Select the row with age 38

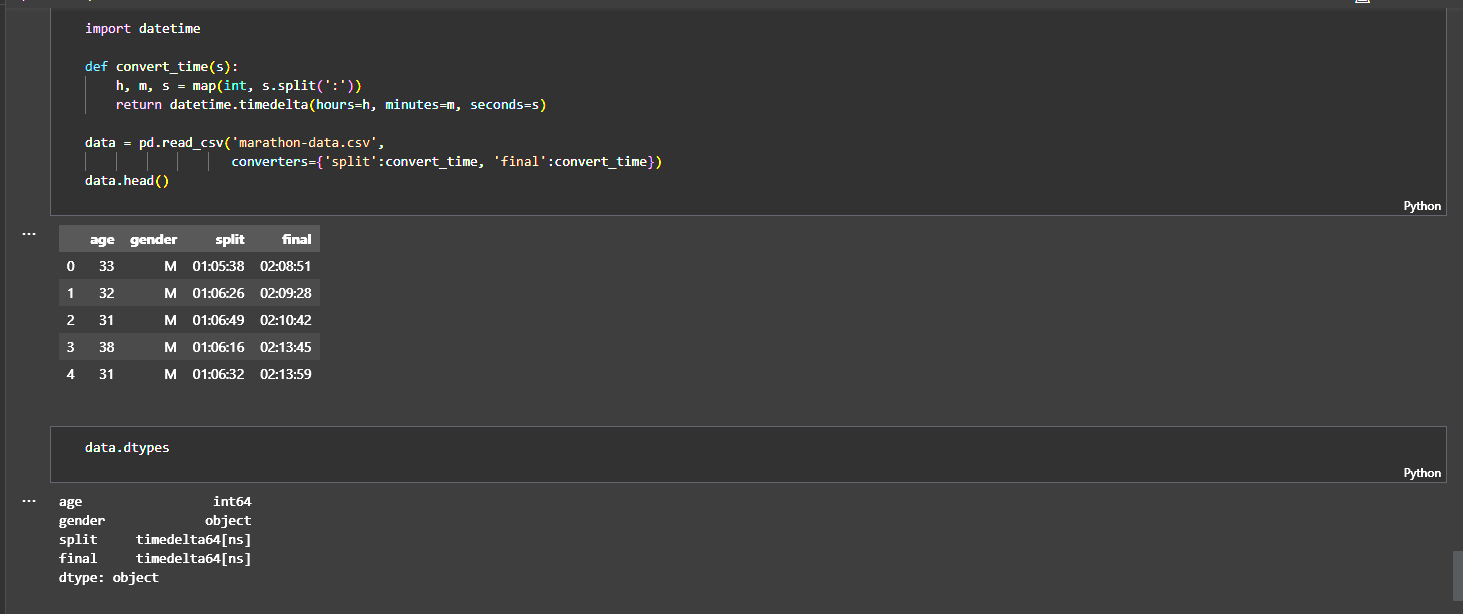pos(107,348)
